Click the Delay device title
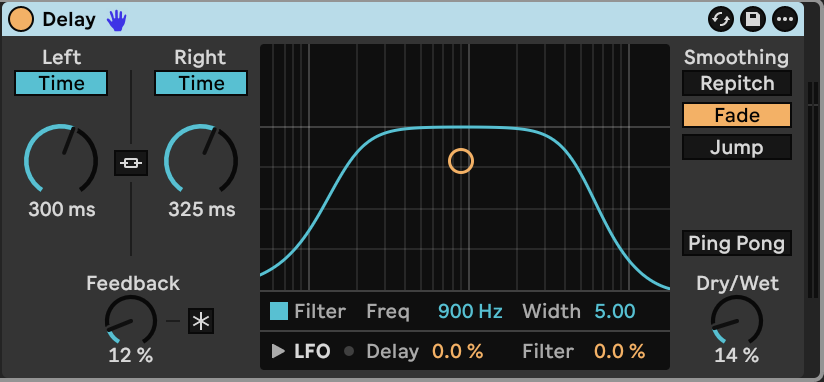This screenshot has width=824, height=382. [69, 20]
